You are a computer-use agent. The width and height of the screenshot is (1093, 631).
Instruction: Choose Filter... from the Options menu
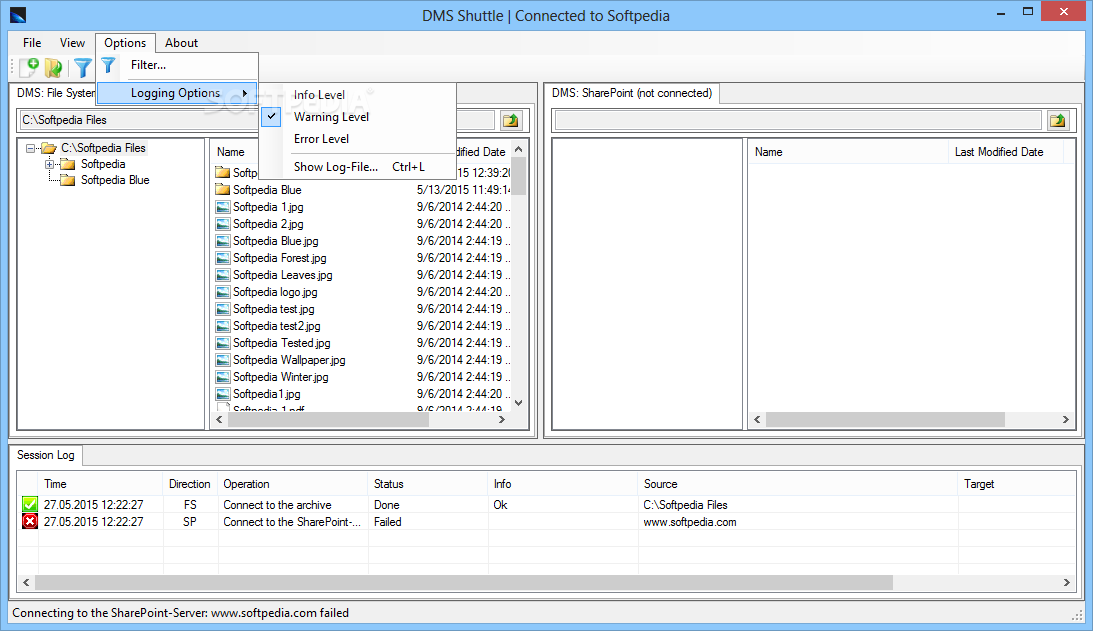148,65
